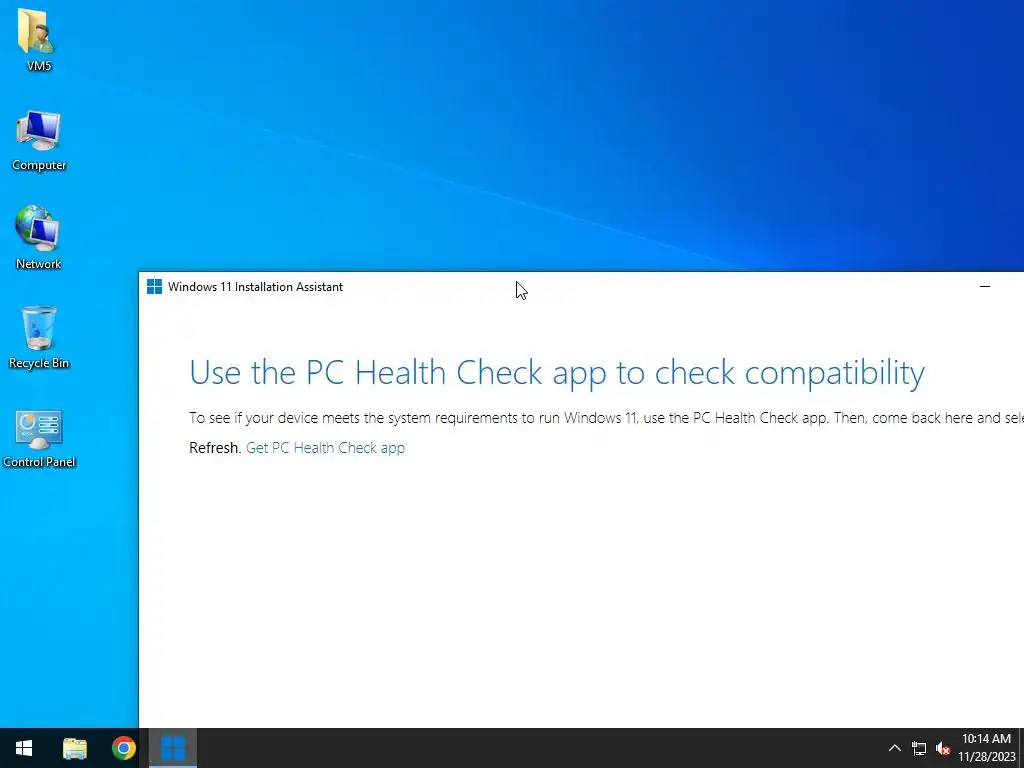The height and width of the screenshot is (768, 1024).
Task: Click the 'Windows 11 Installation Assistant' title text
Action: point(255,287)
